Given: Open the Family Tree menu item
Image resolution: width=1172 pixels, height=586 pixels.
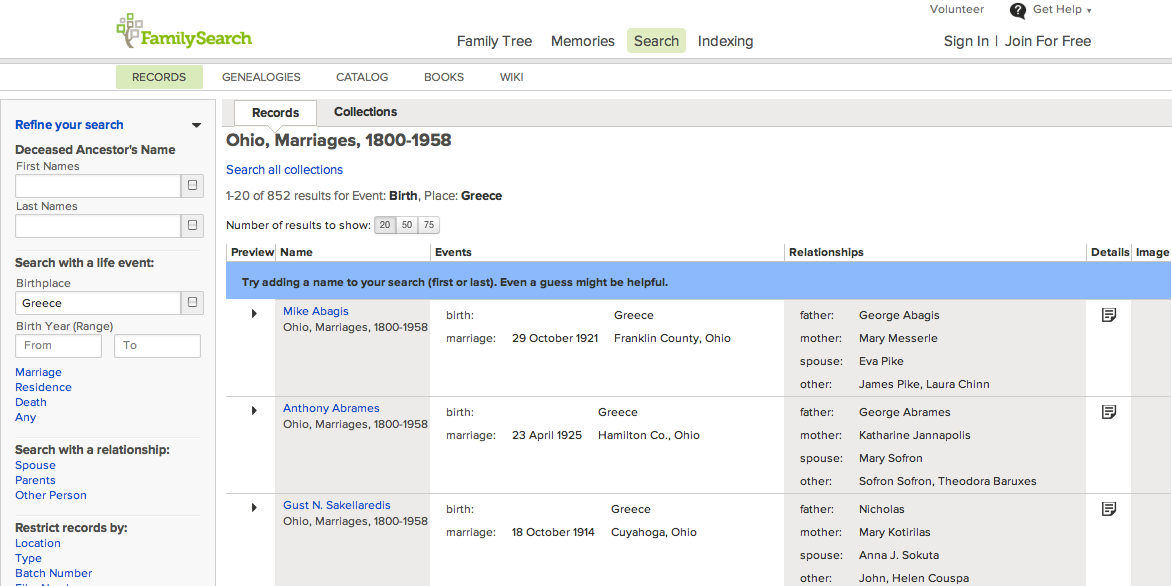Looking at the screenshot, I should (494, 41).
